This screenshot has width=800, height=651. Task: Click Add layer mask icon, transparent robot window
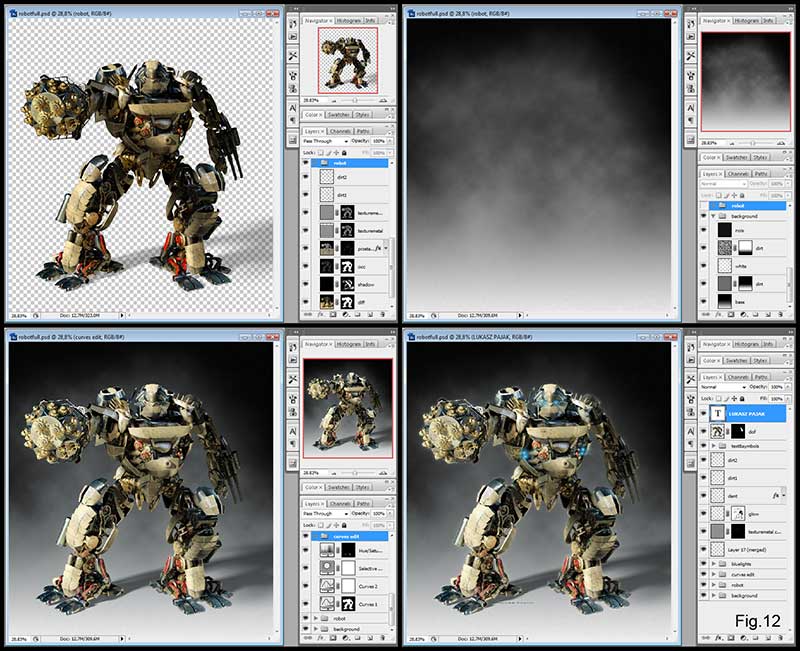pyautogui.click(x=333, y=314)
